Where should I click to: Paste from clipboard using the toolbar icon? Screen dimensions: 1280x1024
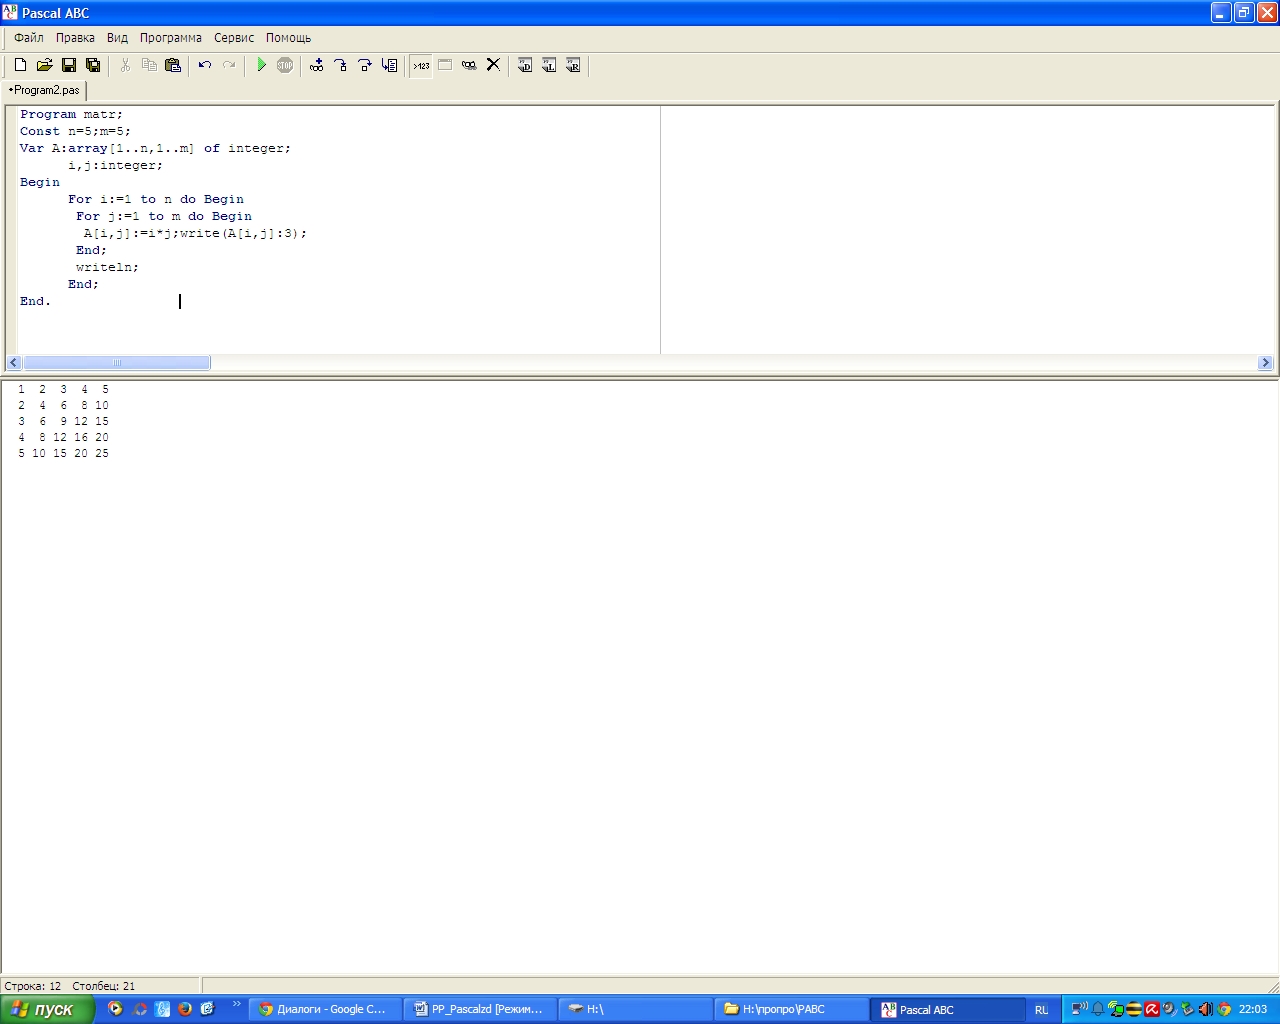[x=173, y=65]
